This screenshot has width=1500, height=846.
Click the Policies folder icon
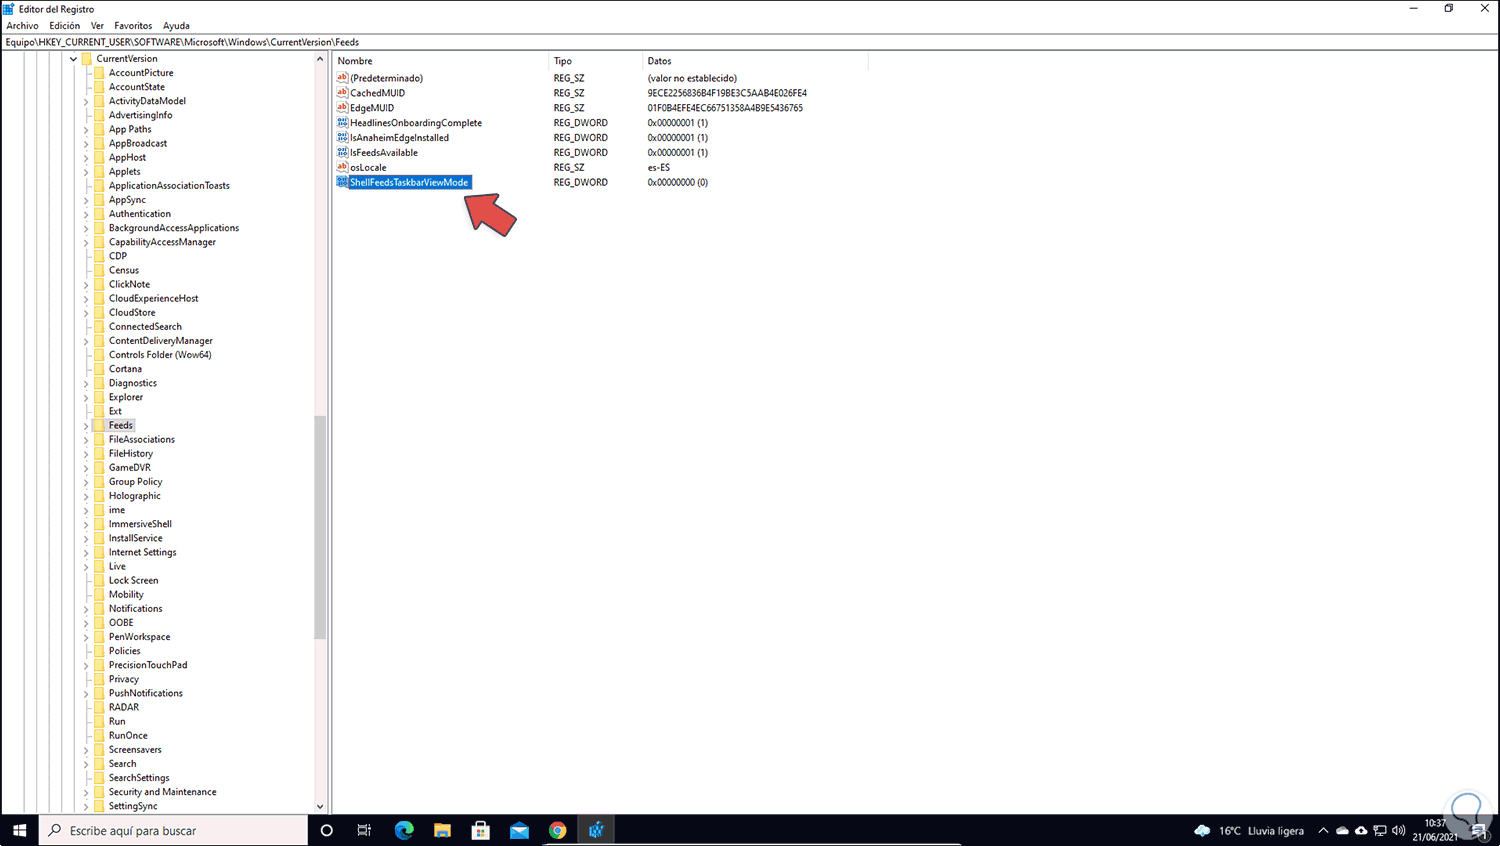tap(99, 651)
